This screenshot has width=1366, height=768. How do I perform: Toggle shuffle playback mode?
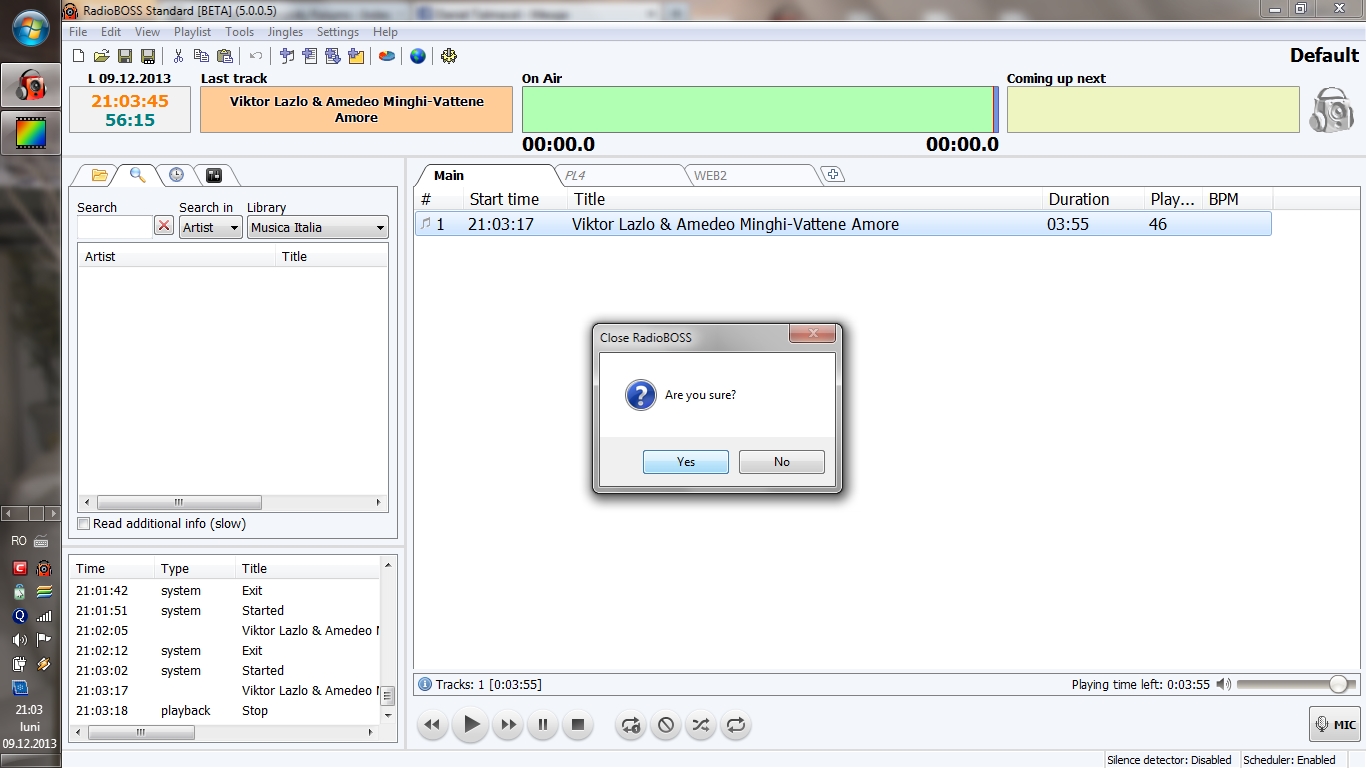[701, 725]
